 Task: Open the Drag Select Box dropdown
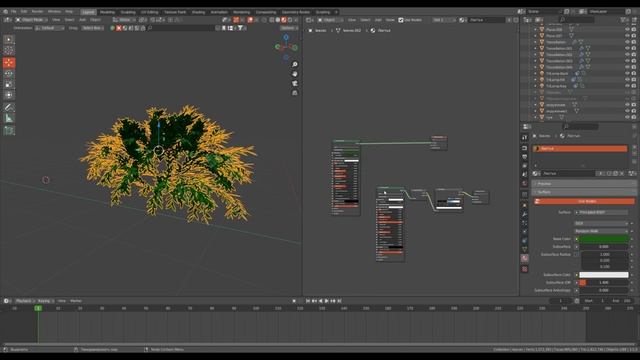[x=93, y=28]
